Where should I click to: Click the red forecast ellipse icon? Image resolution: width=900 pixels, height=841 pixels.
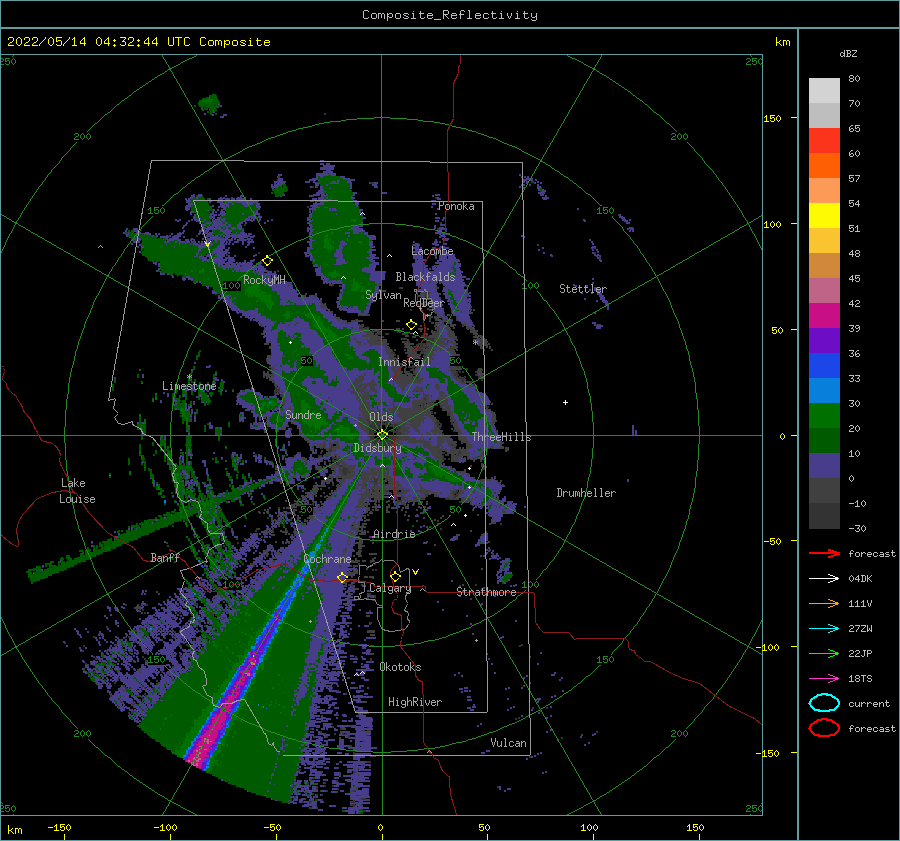coord(824,728)
